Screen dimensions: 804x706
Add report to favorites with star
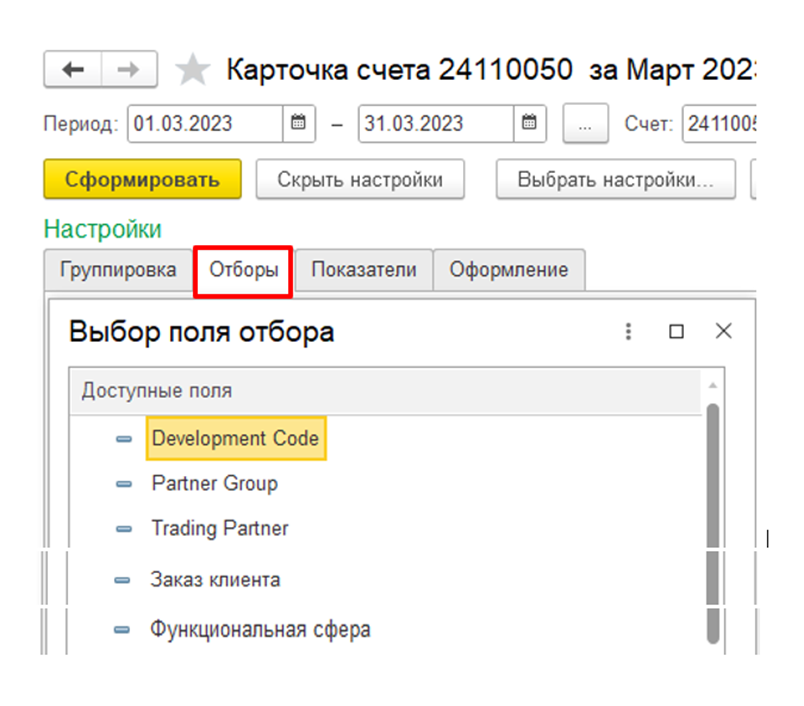pyautogui.click(x=192, y=70)
